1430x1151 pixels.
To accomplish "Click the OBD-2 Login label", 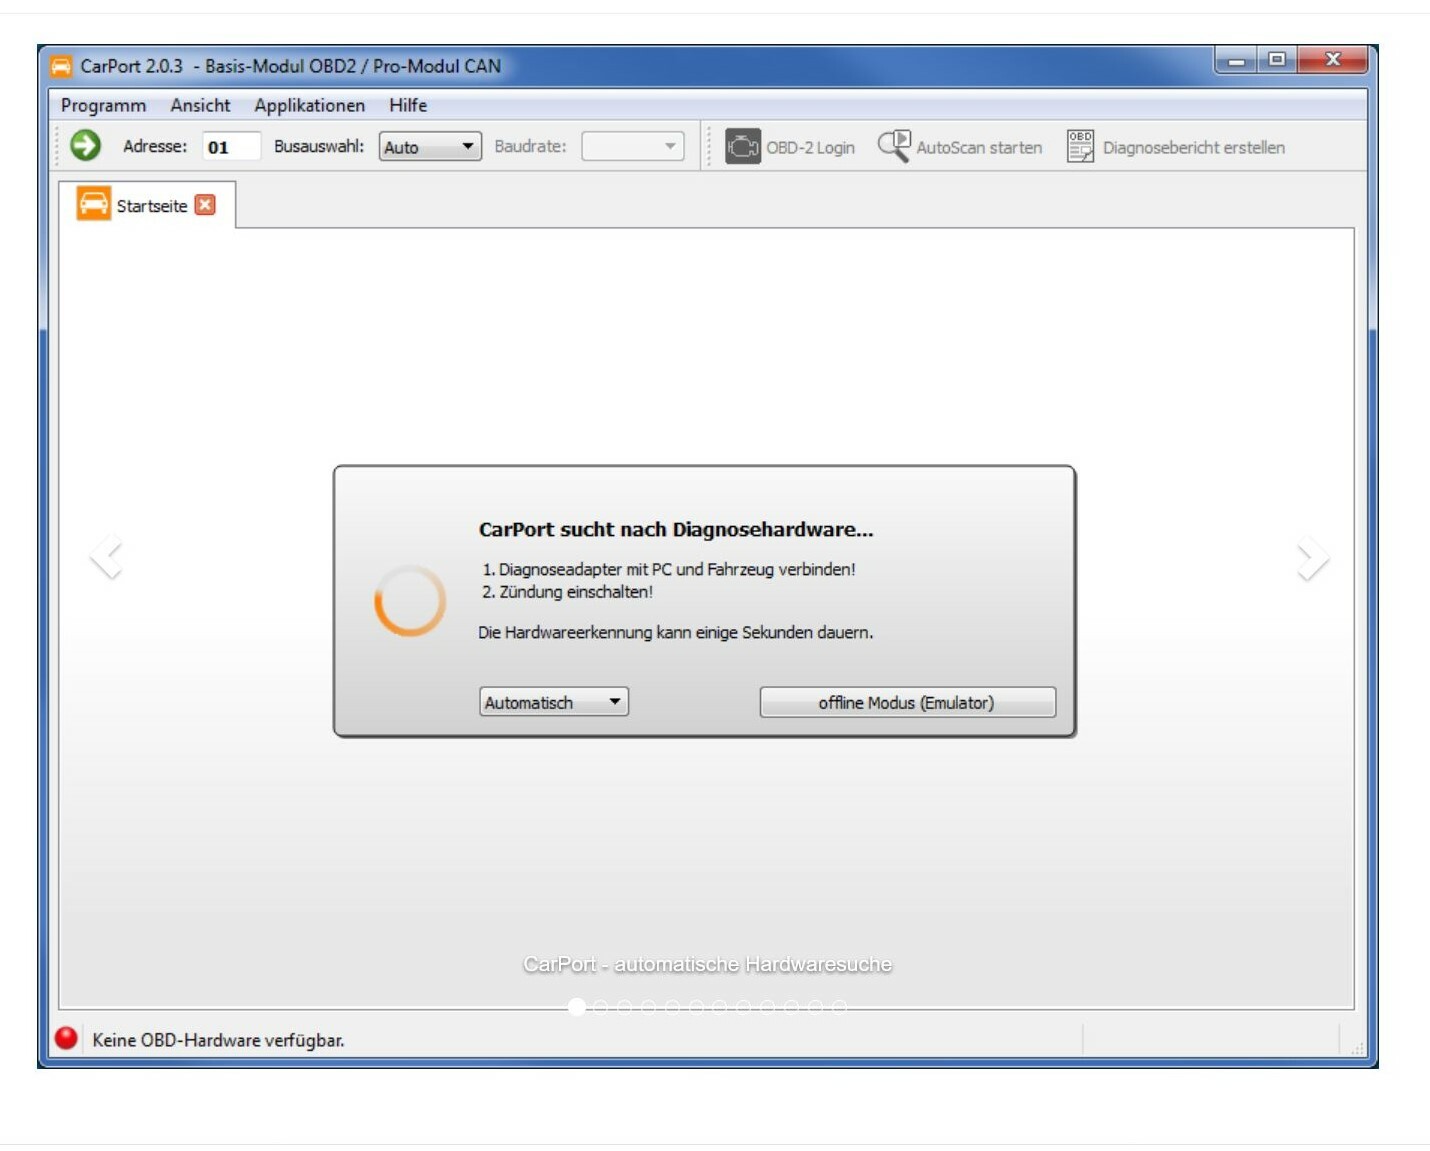I will coord(810,147).
